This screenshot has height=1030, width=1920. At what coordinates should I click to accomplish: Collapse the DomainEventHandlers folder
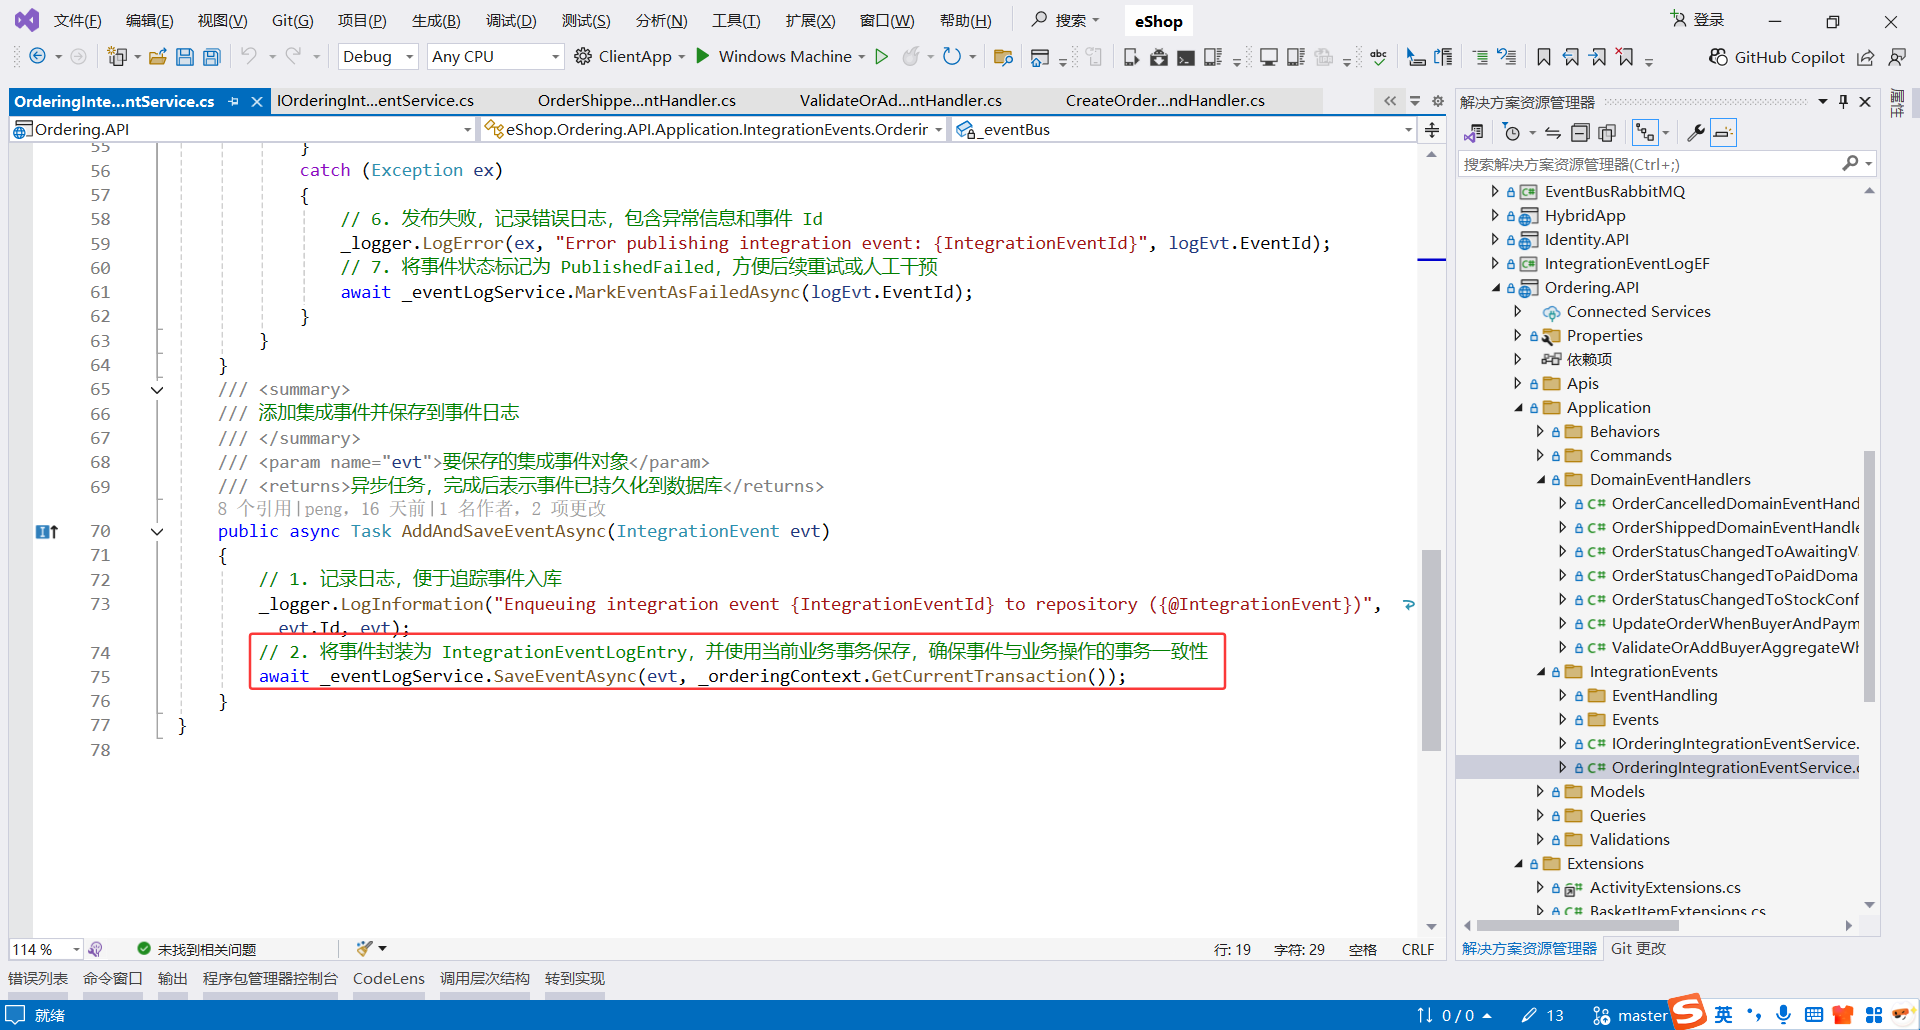click(1541, 480)
